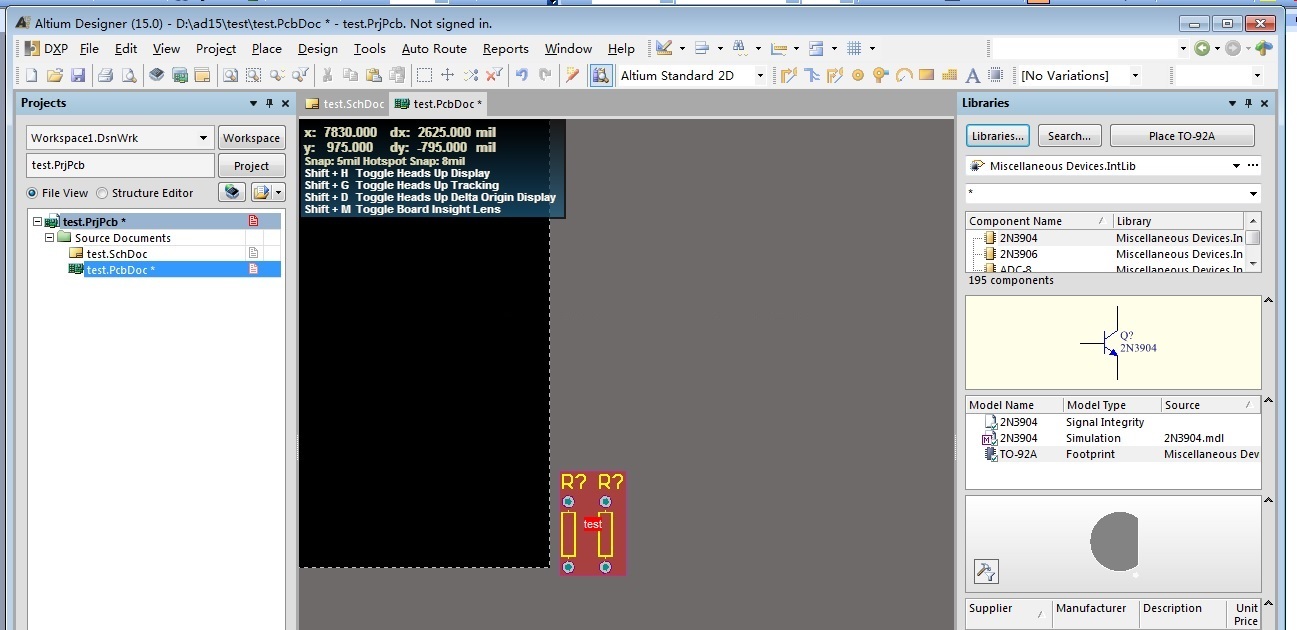Expand the Miscellaneous Devices.IntLib library dropdown
Viewport: 1297px width, 630px height.
pos(1236,166)
